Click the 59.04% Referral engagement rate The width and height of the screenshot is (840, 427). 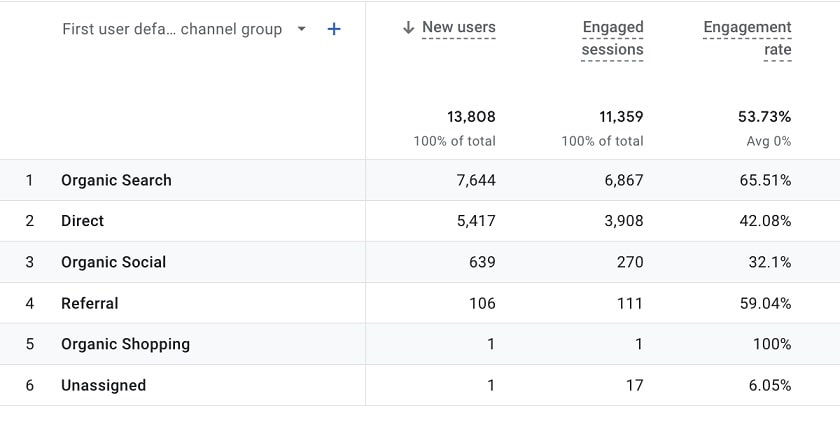point(765,303)
